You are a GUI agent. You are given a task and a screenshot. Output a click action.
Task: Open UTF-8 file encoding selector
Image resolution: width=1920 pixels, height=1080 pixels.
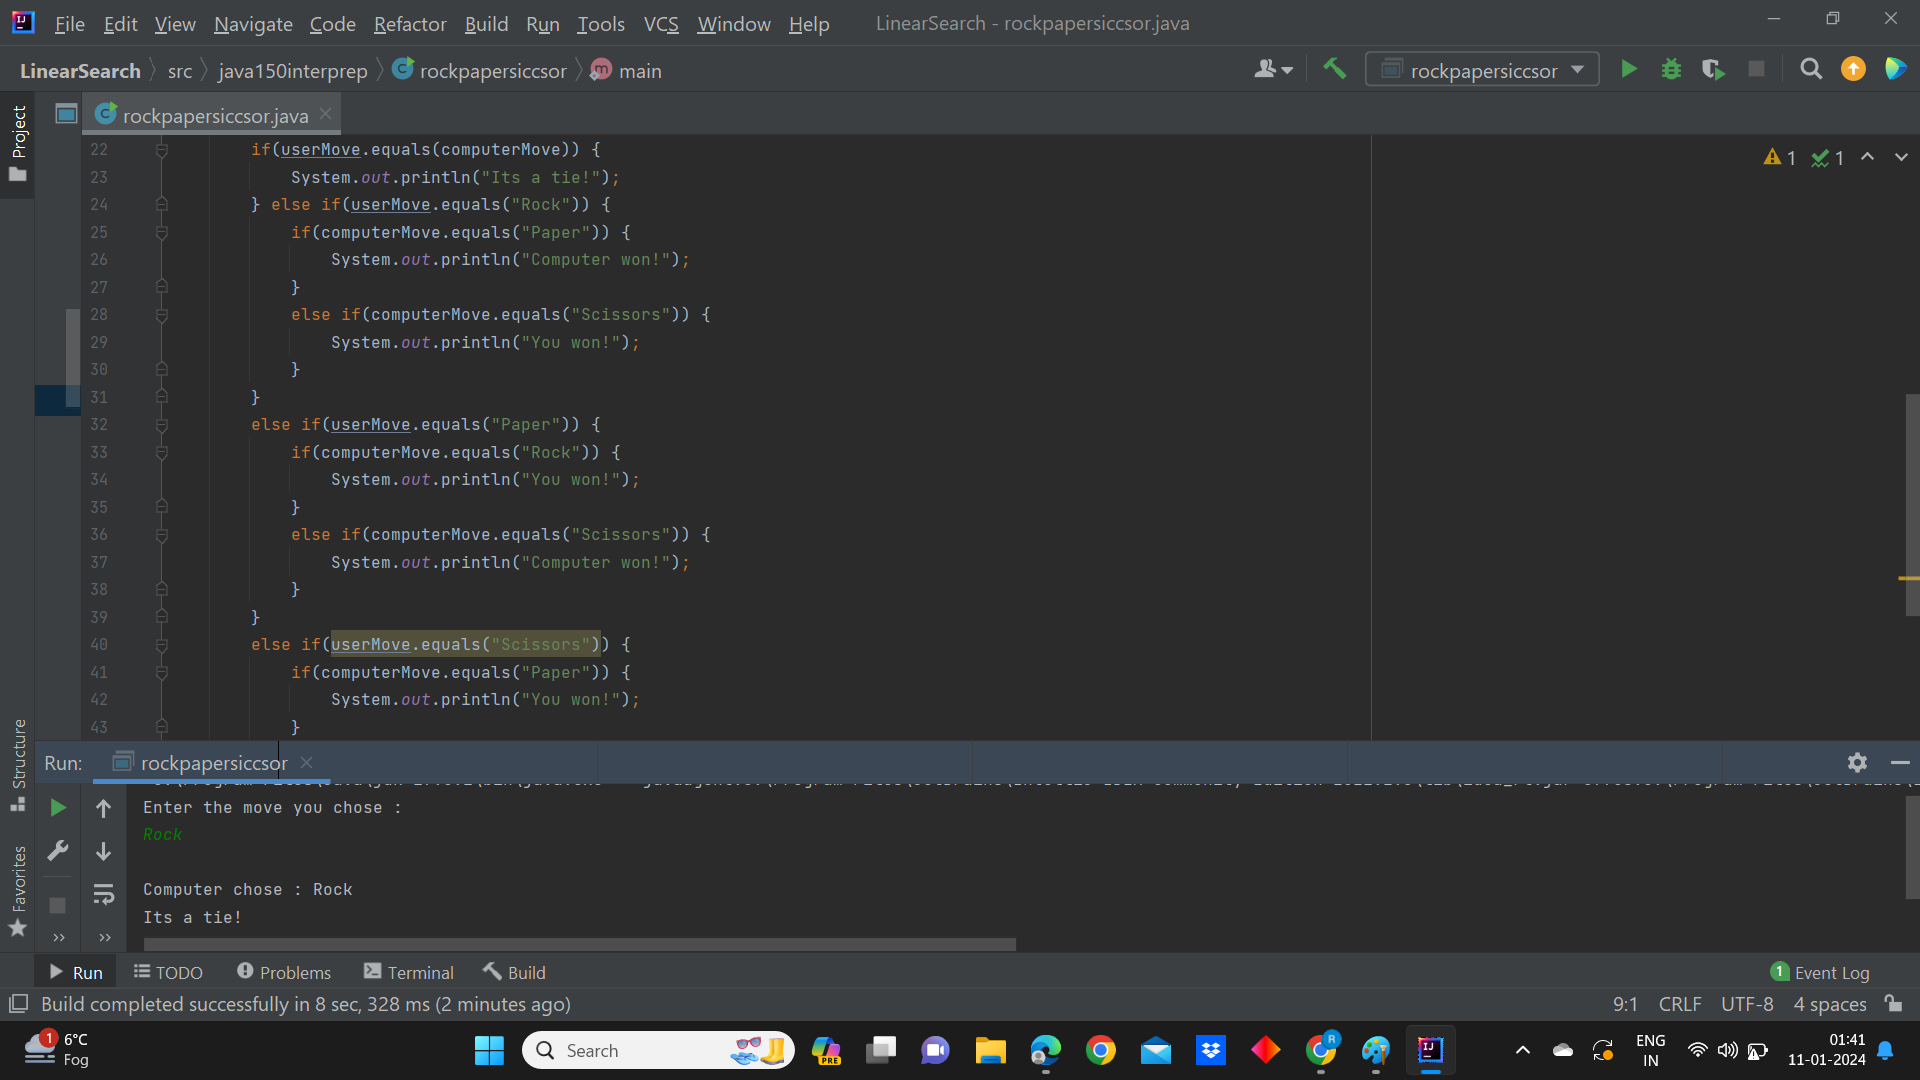point(1746,1004)
